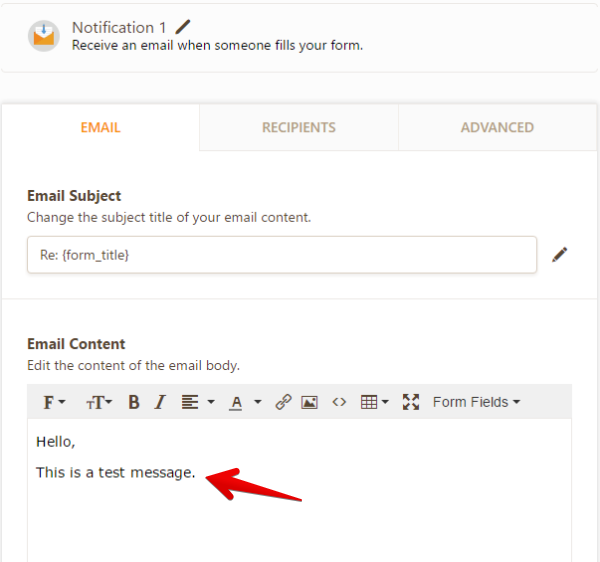Click the notification envelope icon
The height and width of the screenshot is (562, 600).
(43, 36)
